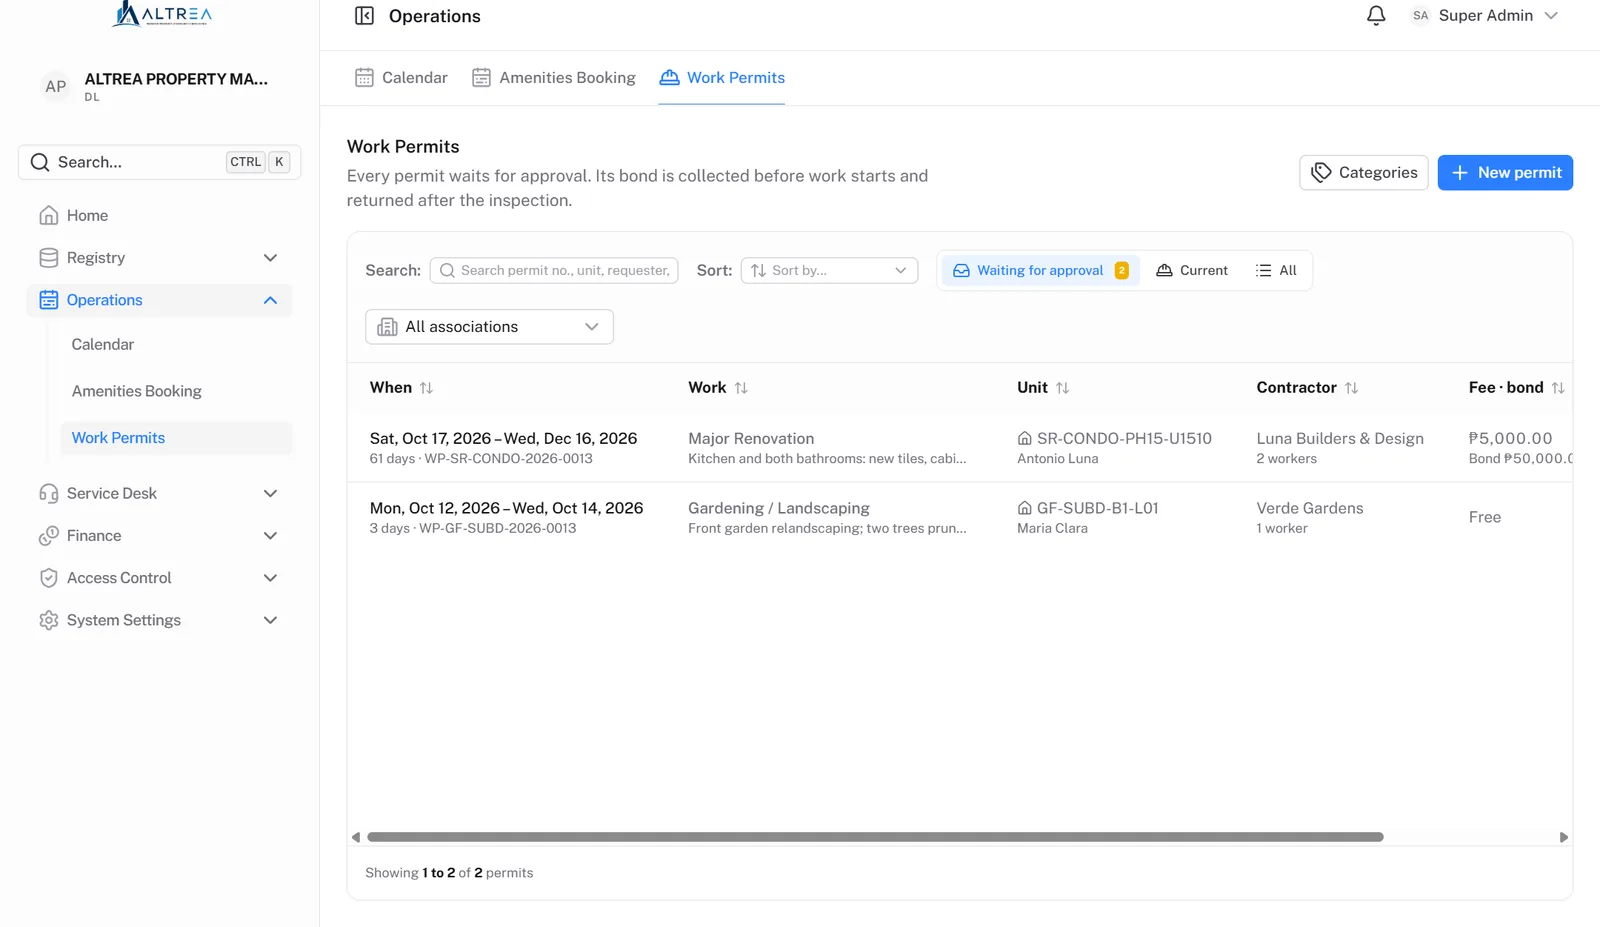Click the Finance coins icon
Screen dimensions: 1600x927
48,536
